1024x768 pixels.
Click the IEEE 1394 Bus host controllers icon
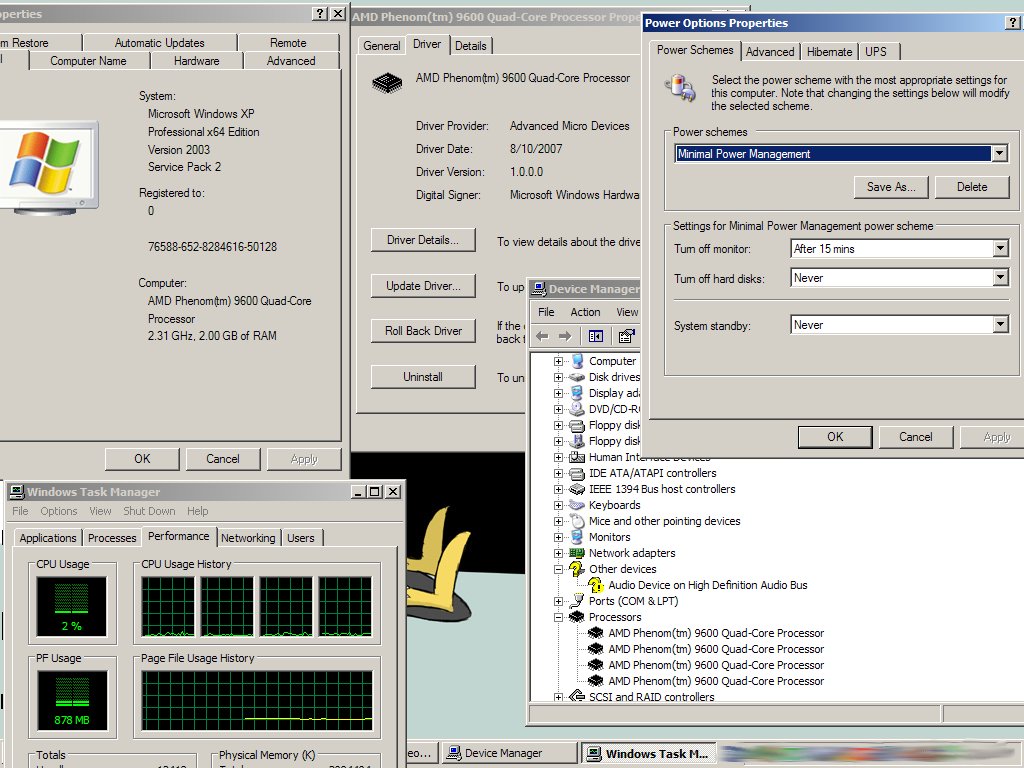click(577, 488)
